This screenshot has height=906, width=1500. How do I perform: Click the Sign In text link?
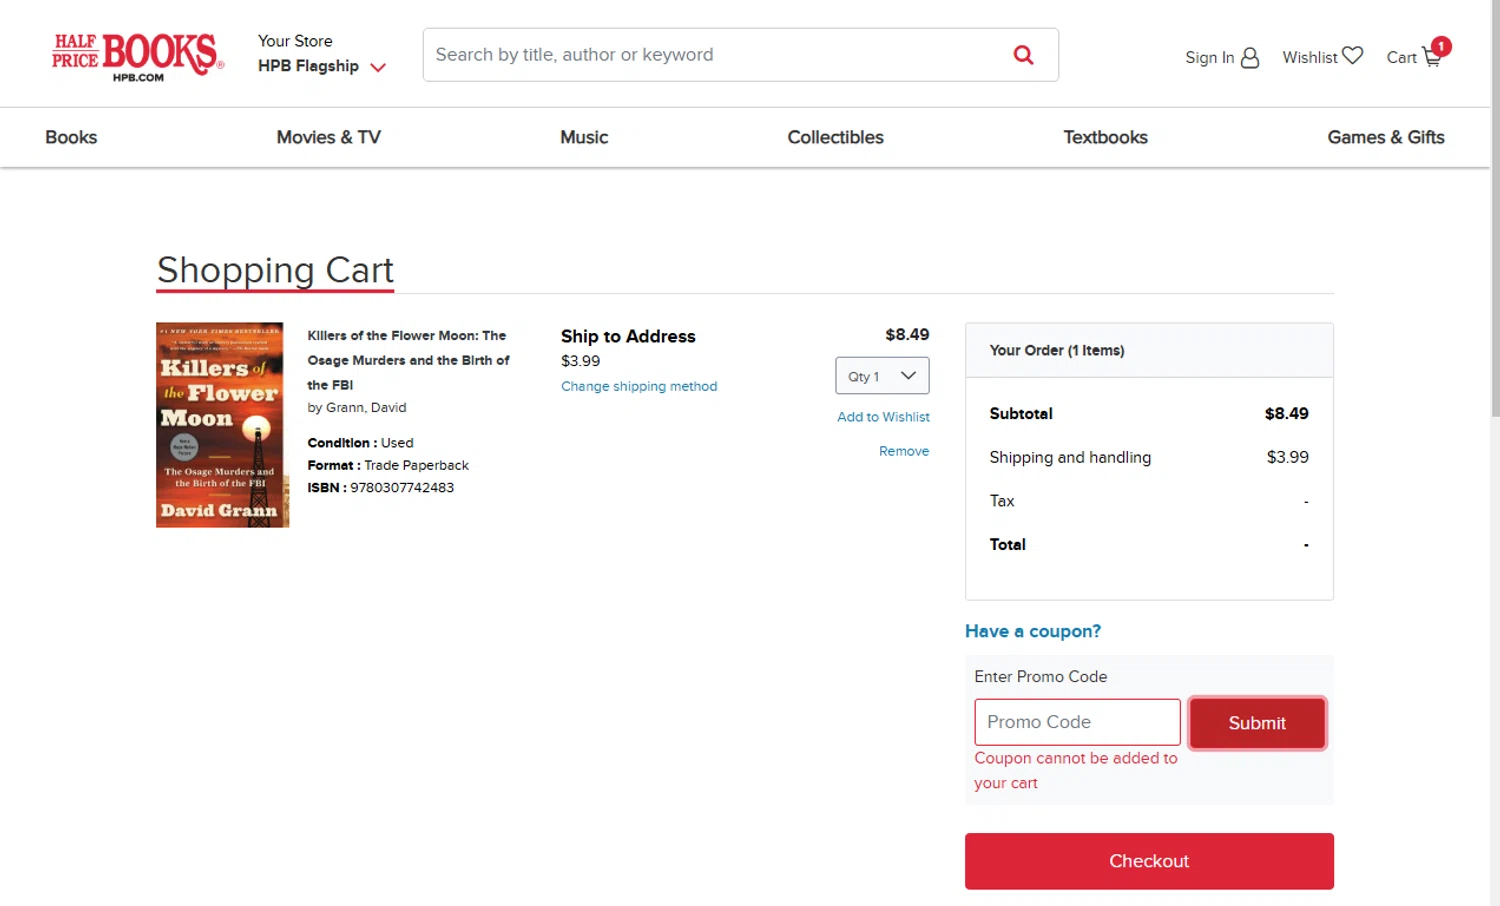pos(1209,58)
